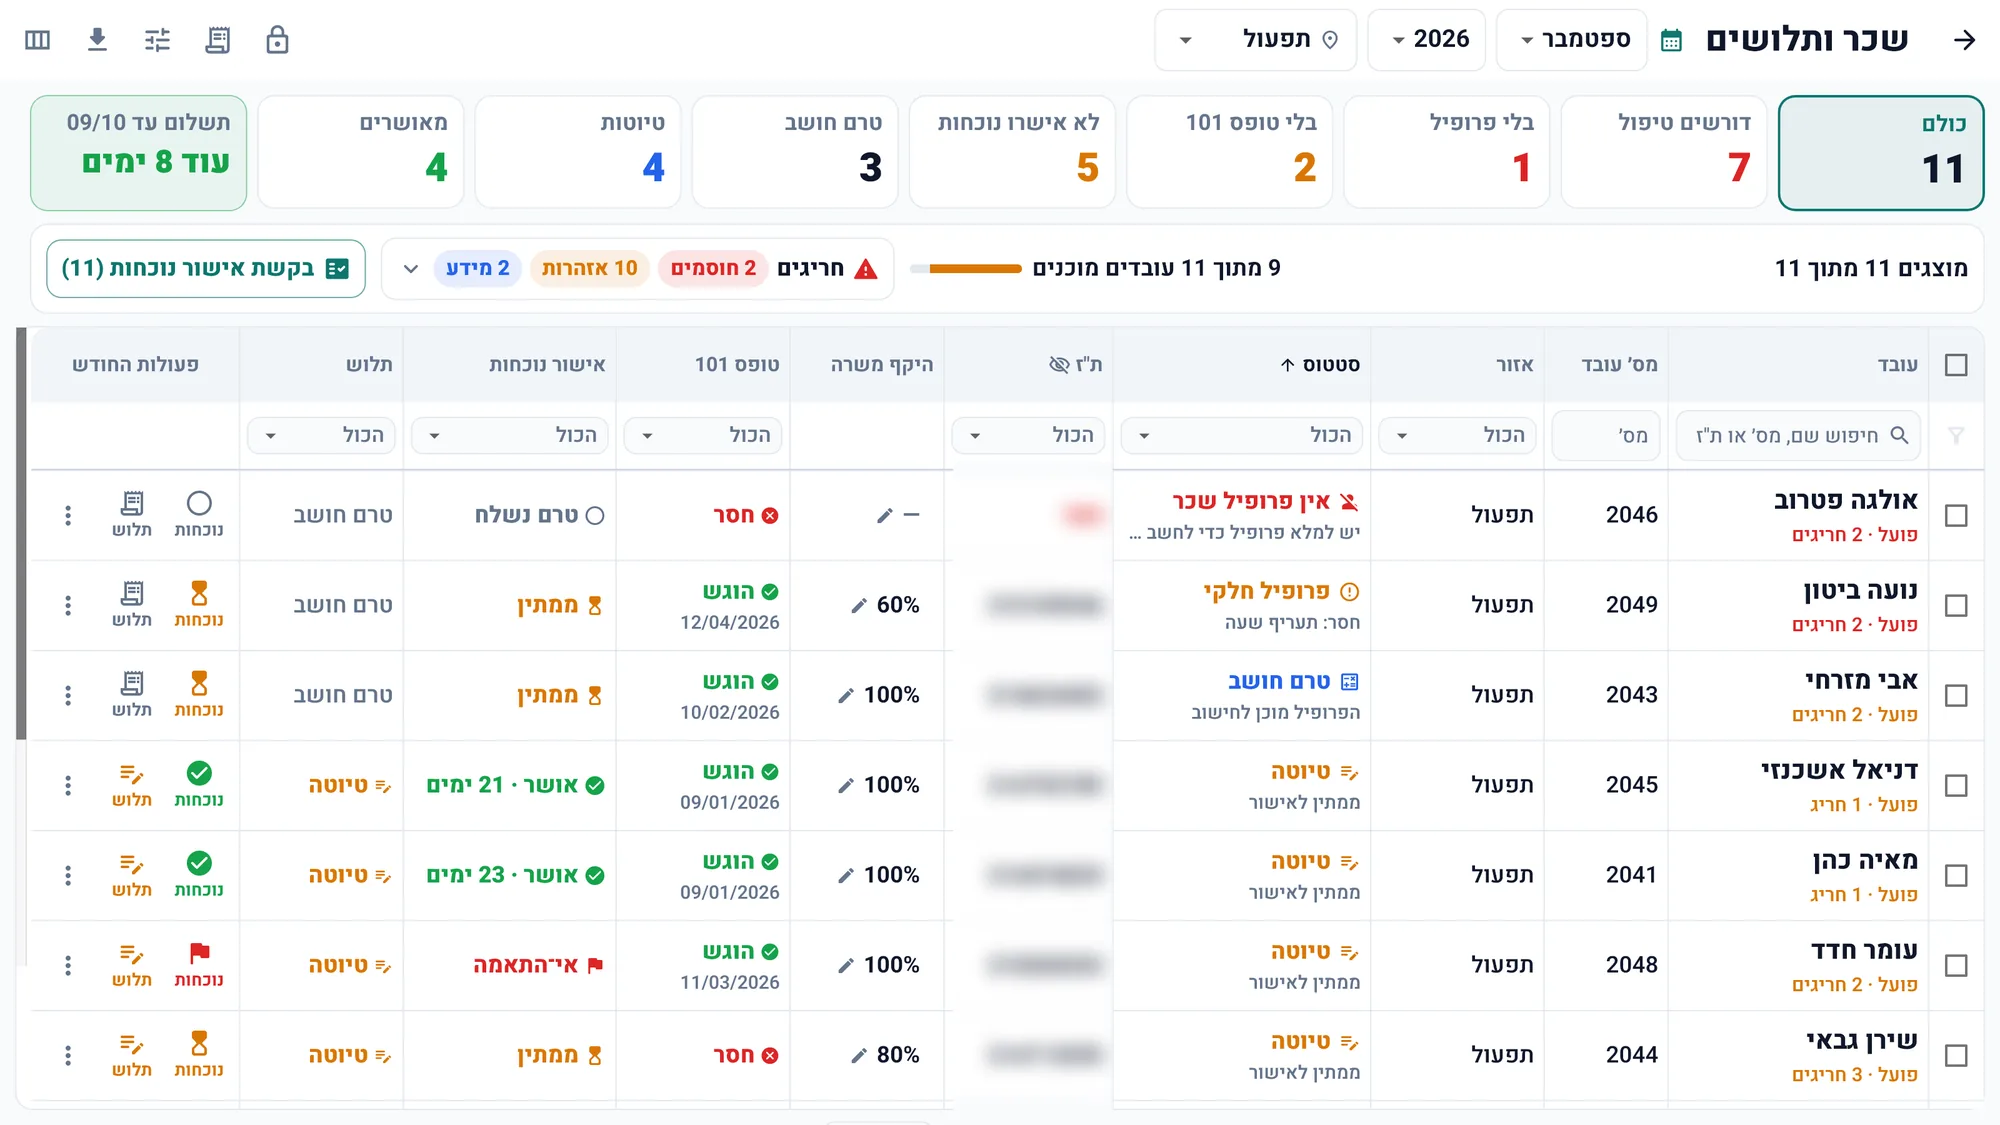This screenshot has height=1125, width=2000.
Task: Click the download icon in top toolbar
Action: click(97, 40)
